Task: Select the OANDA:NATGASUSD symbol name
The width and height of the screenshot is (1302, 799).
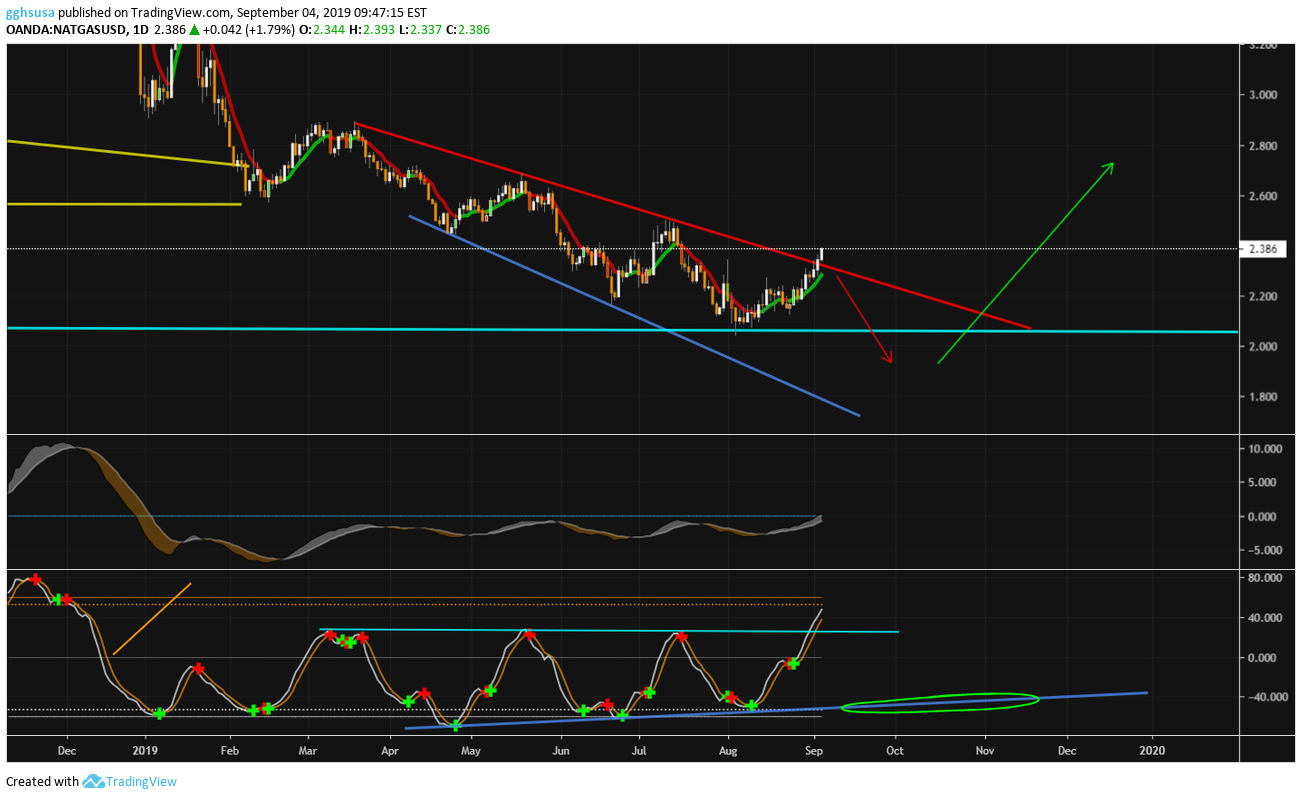Action: (x=67, y=30)
